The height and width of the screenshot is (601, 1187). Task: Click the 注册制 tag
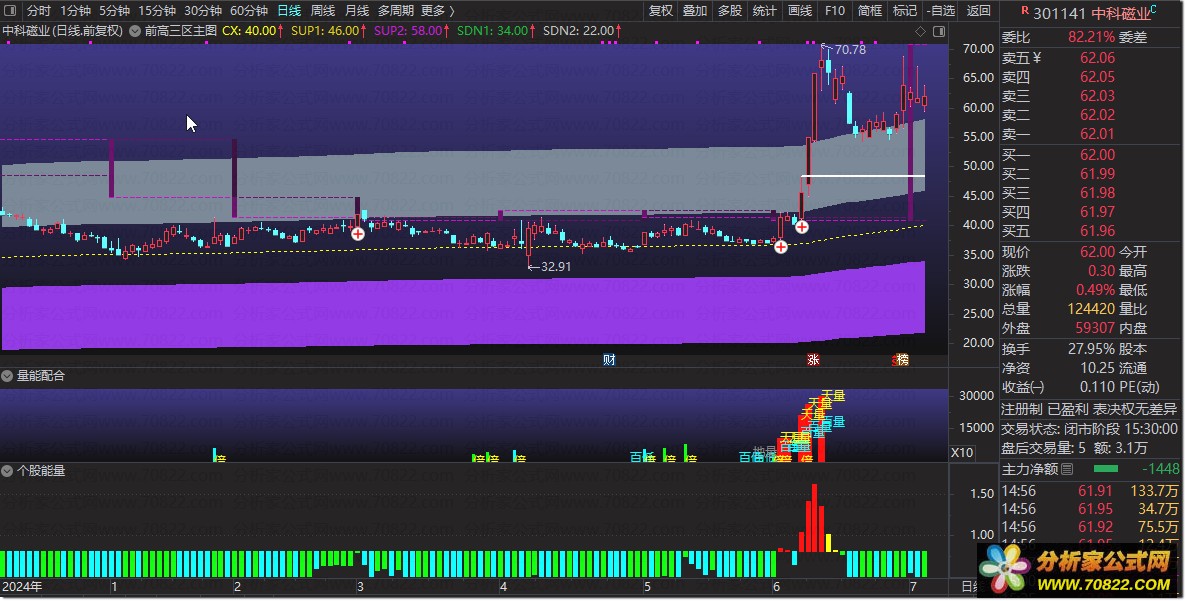1021,409
